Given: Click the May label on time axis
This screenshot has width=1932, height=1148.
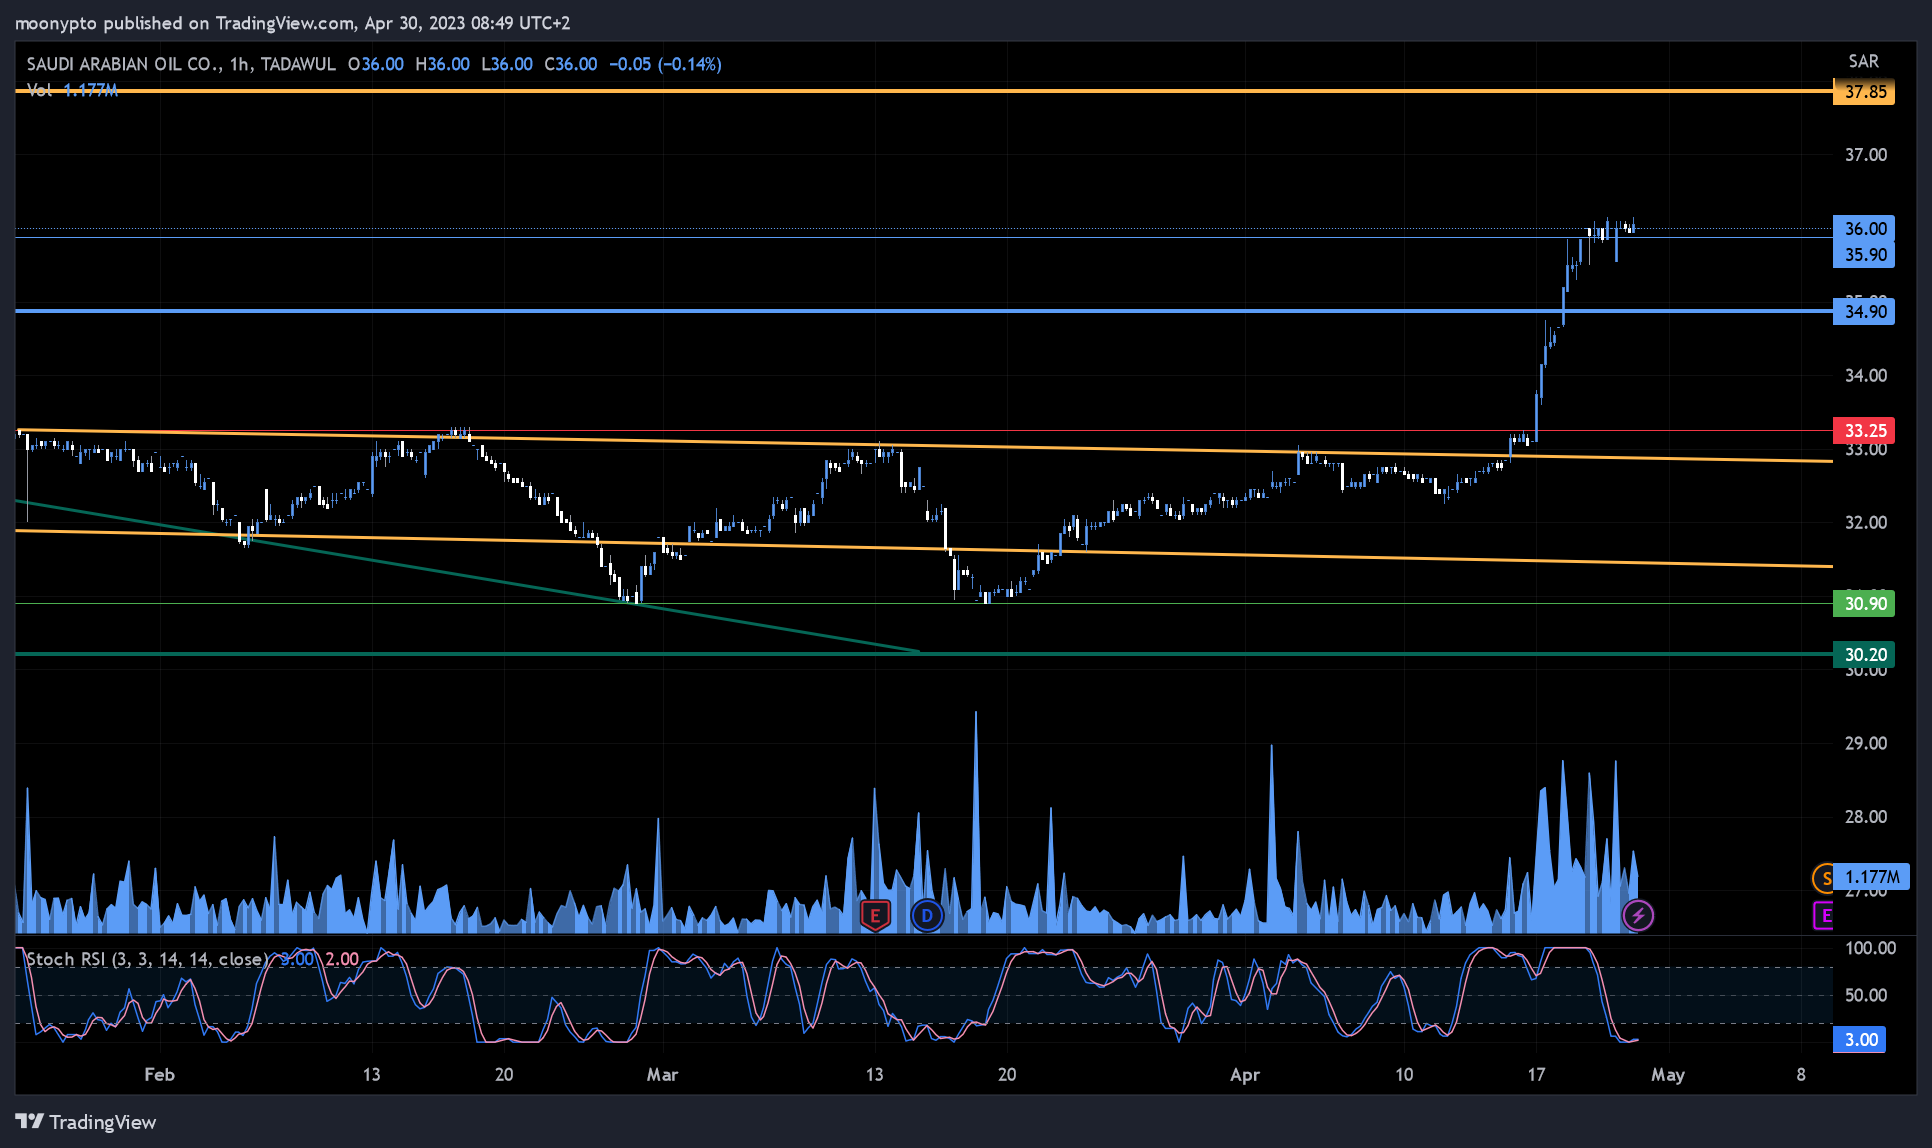Looking at the screenshot, I should coord(1668,1075).
